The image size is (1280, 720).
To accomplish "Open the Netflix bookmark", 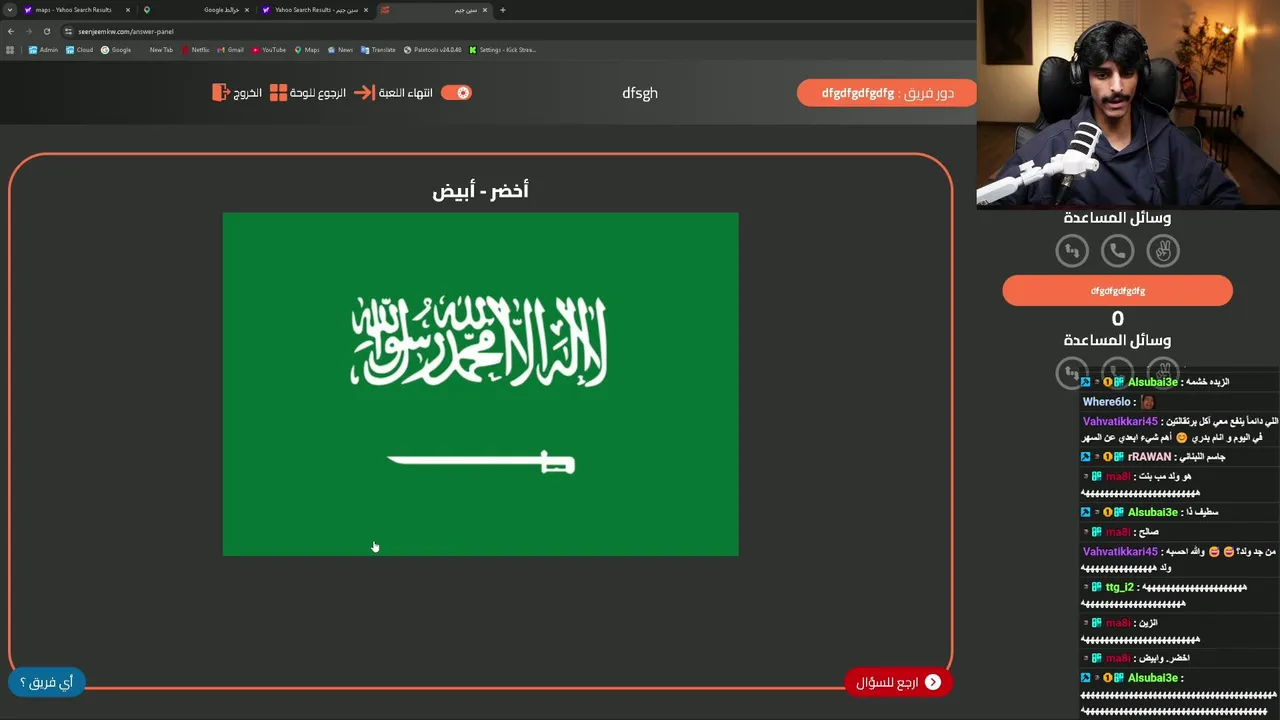I will pos(196,49).
